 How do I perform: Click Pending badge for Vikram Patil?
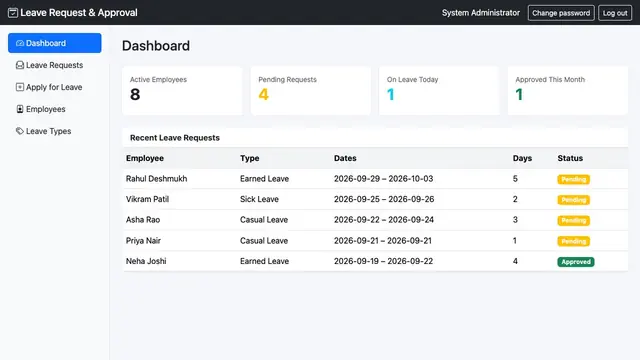coord(573,200)
